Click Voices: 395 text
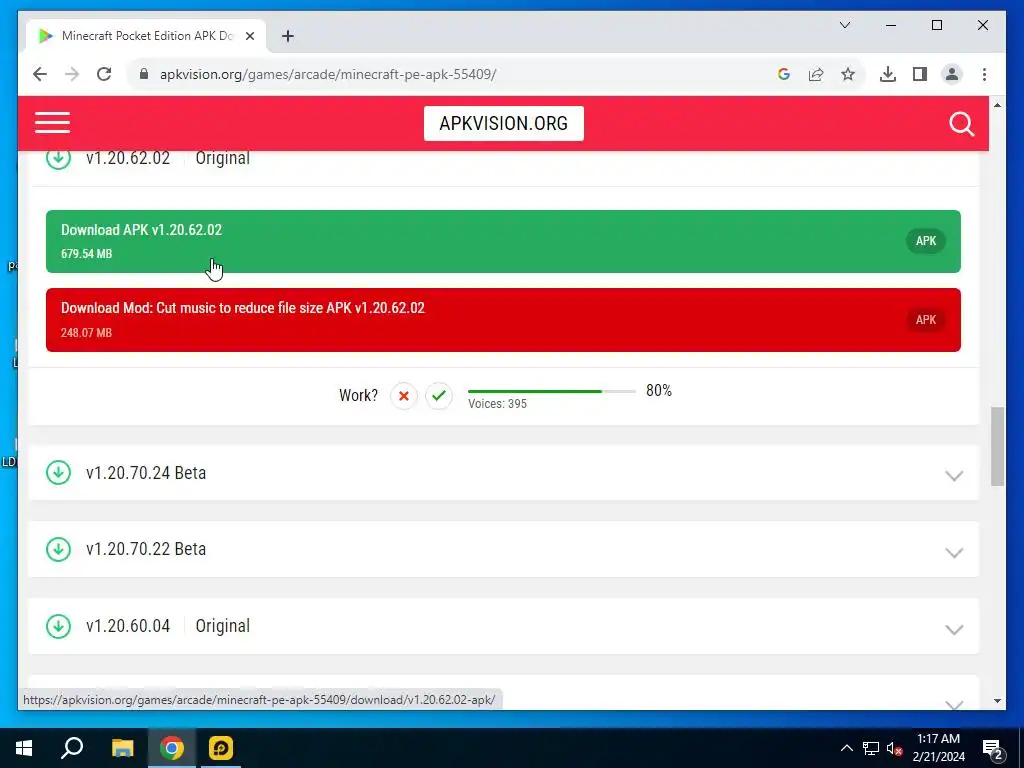 click(x=498, y=404)
